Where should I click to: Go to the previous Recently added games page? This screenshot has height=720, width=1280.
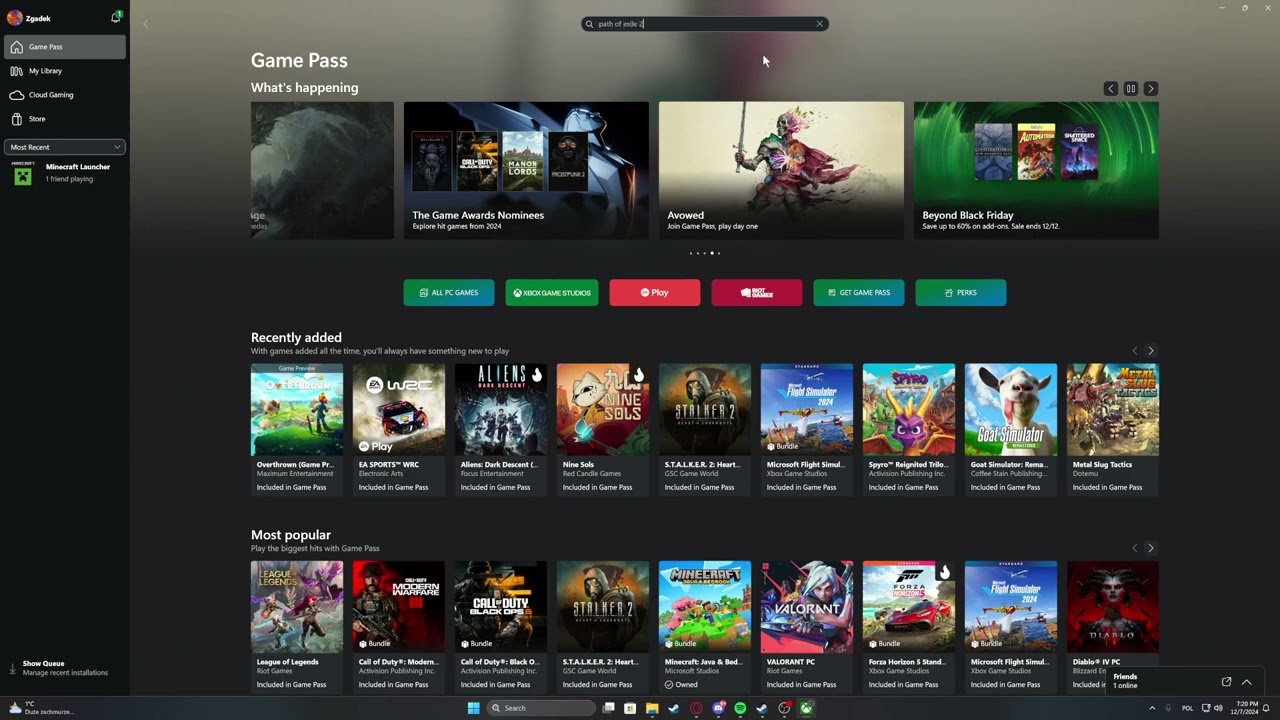coord(1134,351)
